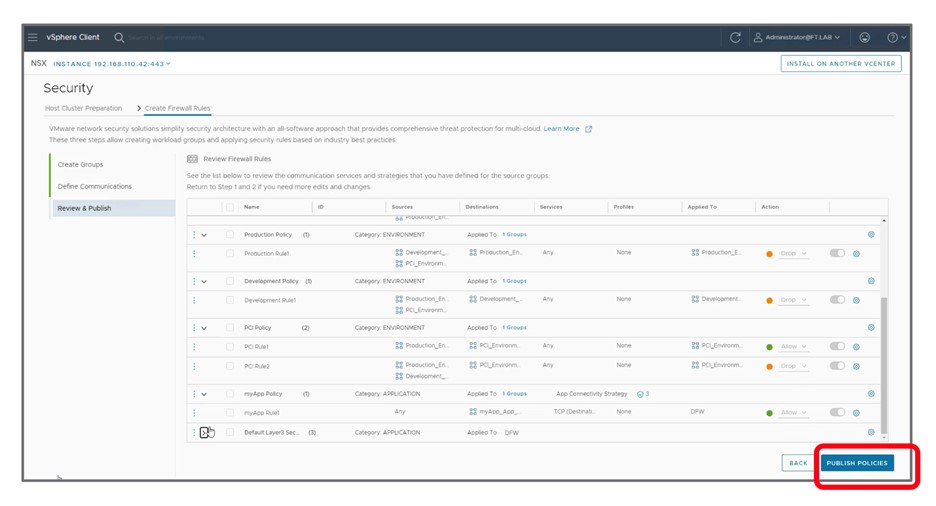Toggle the PCI Rule1 enable switch
The width and height of the screenshot is (936, 506).
(837, 346)
